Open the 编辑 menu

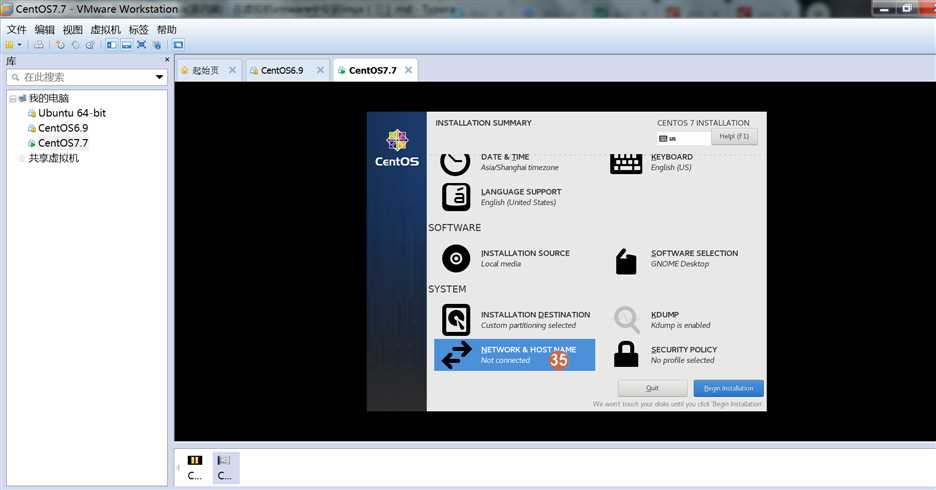(x=45, y=29)
